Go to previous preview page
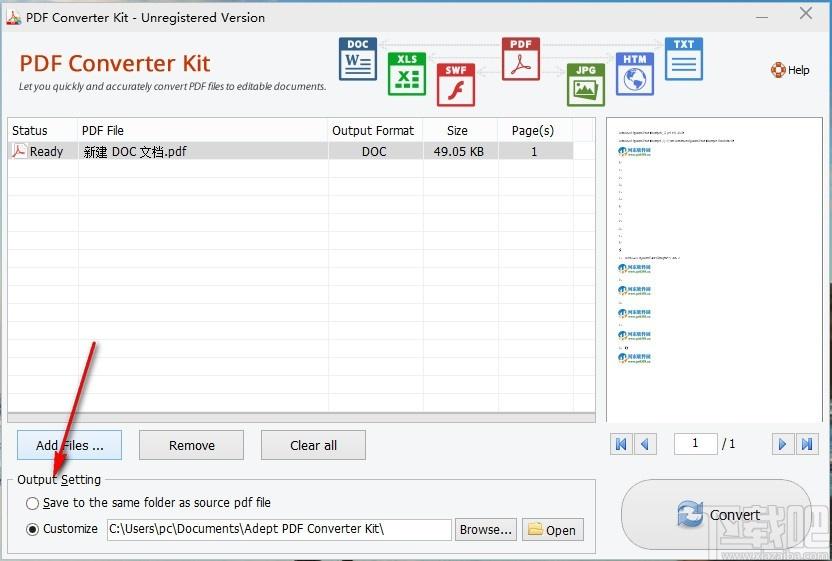This screenshot has height=561, width=832. tap(645, 444)
